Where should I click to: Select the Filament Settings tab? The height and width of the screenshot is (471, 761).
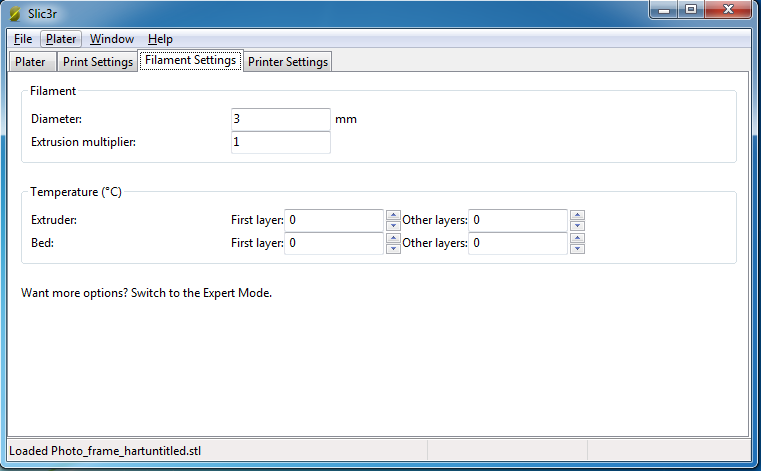[190, 60]
